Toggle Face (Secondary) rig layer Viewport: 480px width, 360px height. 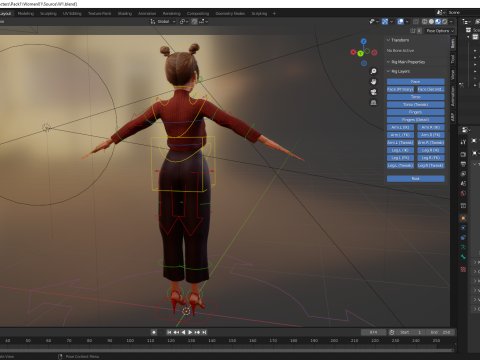[x=431, y=89]
